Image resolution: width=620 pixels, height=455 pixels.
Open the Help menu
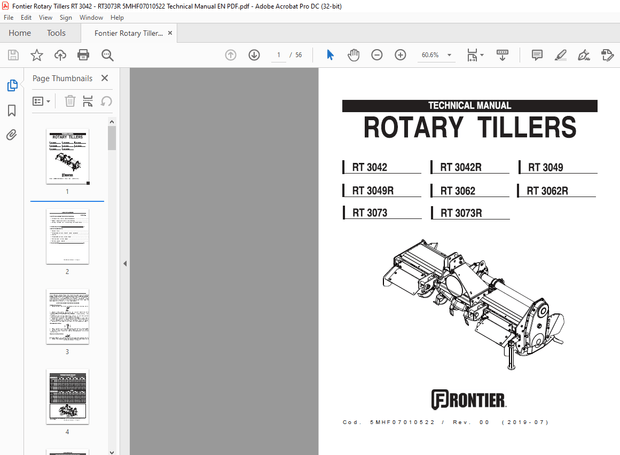117,18
